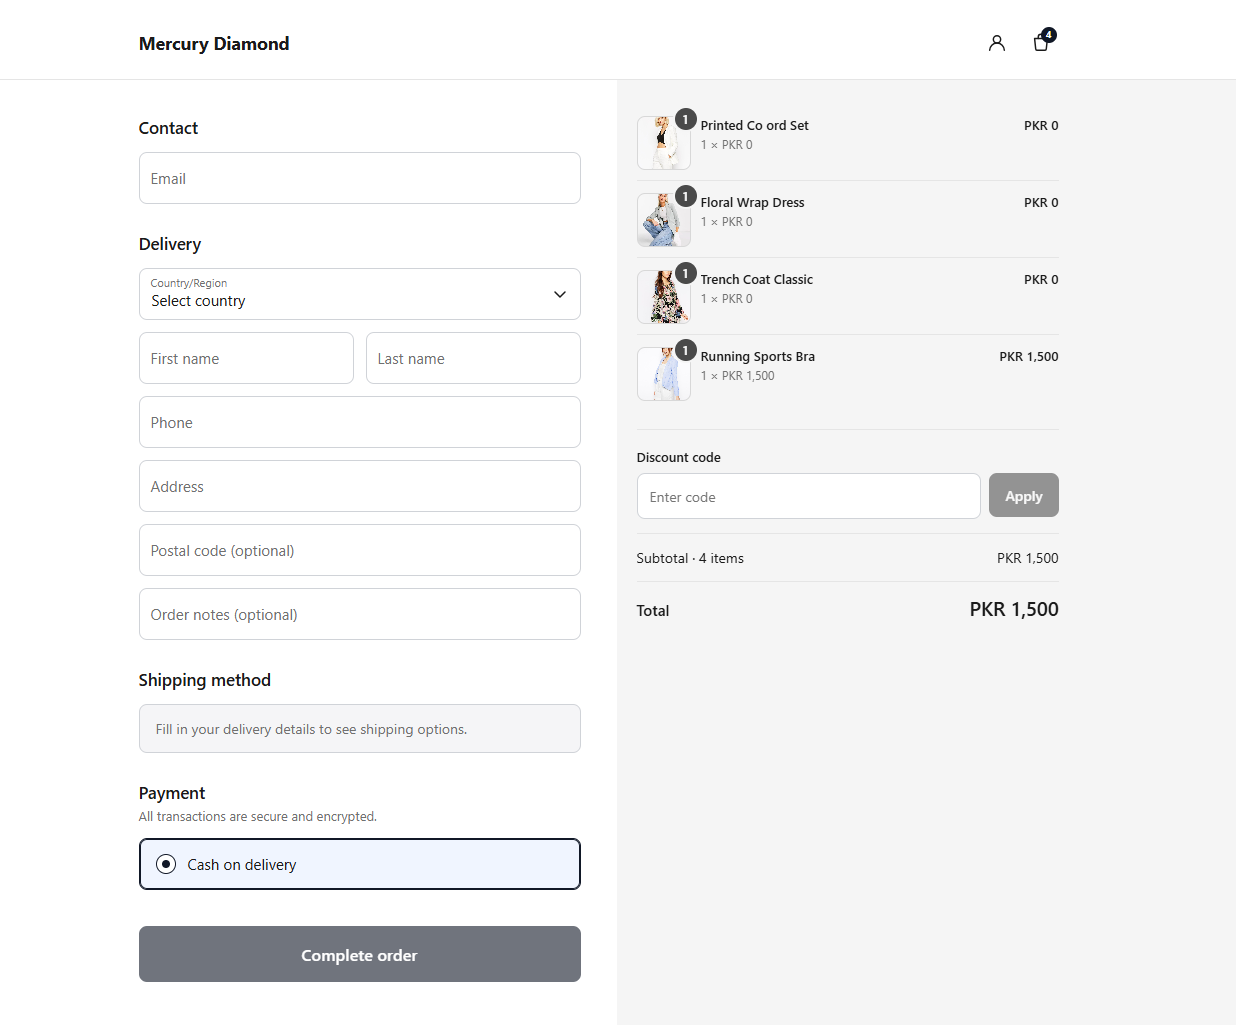Open the Select country combo box
This screenshot has width=1236, height=1025.
[360, 294]
